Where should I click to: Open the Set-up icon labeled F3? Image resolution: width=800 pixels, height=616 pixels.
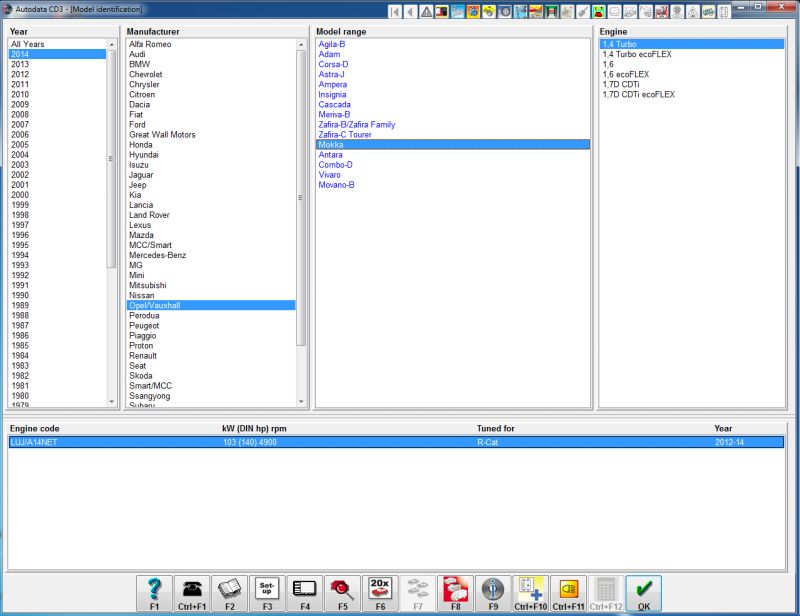(x=266, y=592)
